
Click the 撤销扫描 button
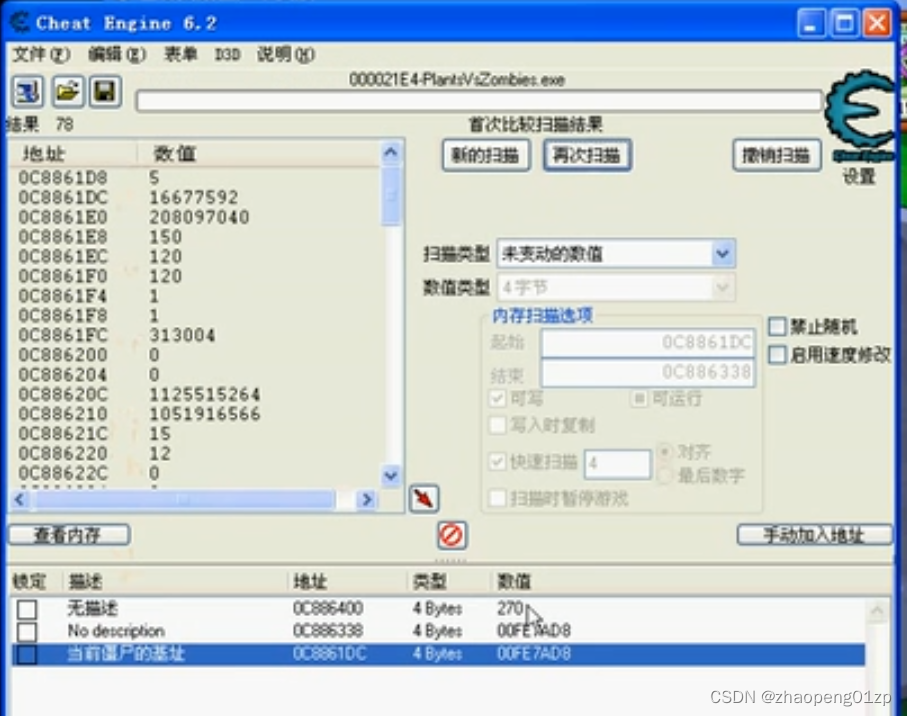(x=777, y=155)
